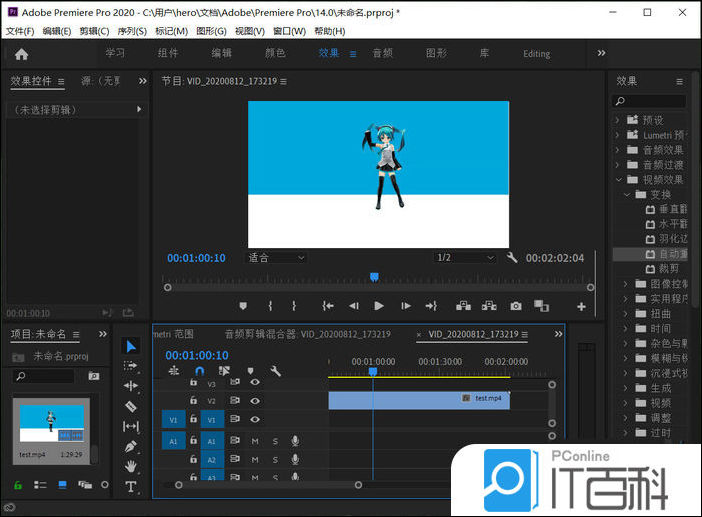Screen dimensions: 702x517
Task: Activate the Track Select Forward tool
Action: tap(131, 365)
